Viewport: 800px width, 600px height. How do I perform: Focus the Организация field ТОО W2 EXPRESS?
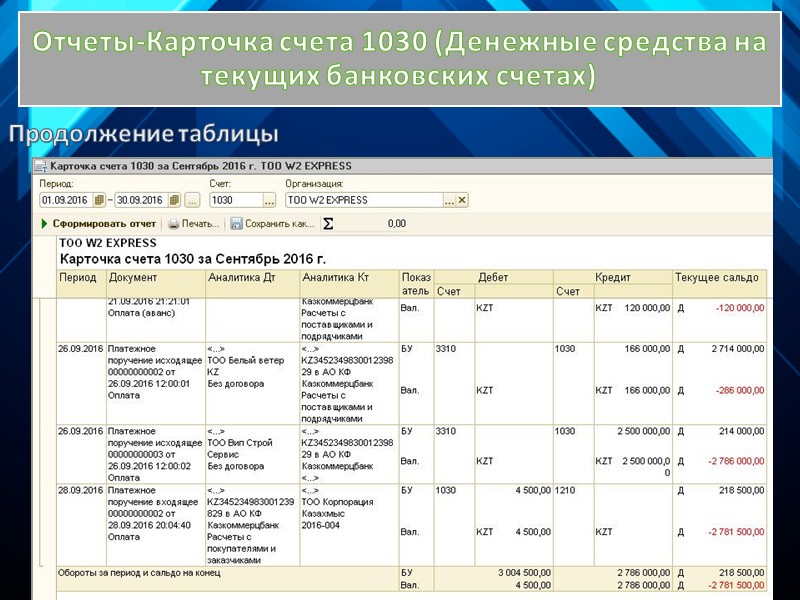click(364, 200)
